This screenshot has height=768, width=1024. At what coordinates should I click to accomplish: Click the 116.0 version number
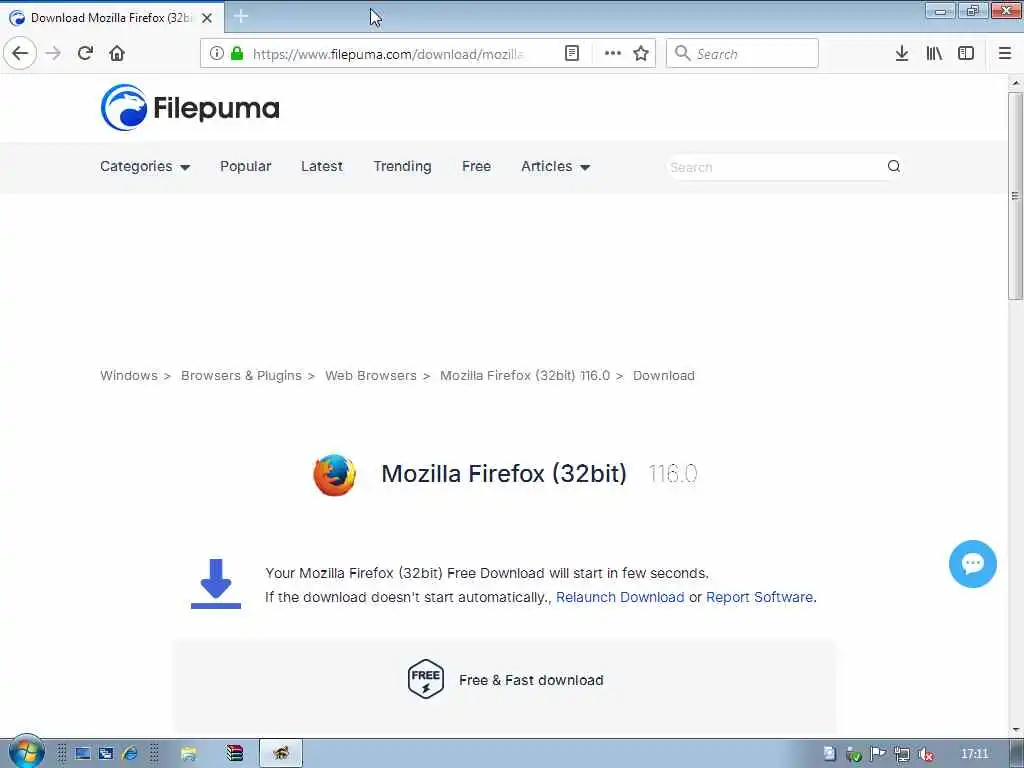pyautogui.click(x=673, y=473)
